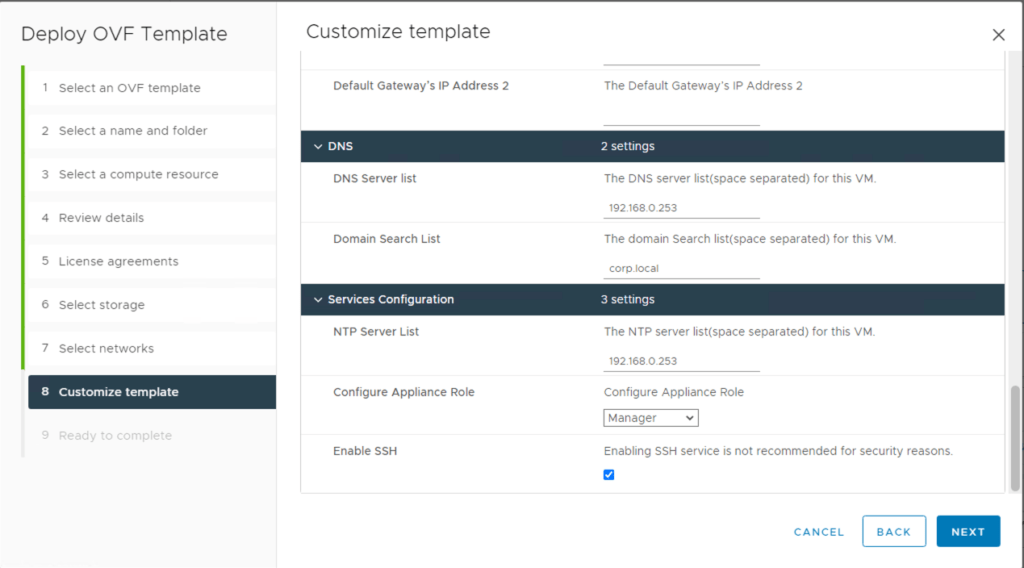Open the Configure Appliance Role dropdown
Image resolution: width=1024 pixels, height=568 pixels.
click(651, 418)
